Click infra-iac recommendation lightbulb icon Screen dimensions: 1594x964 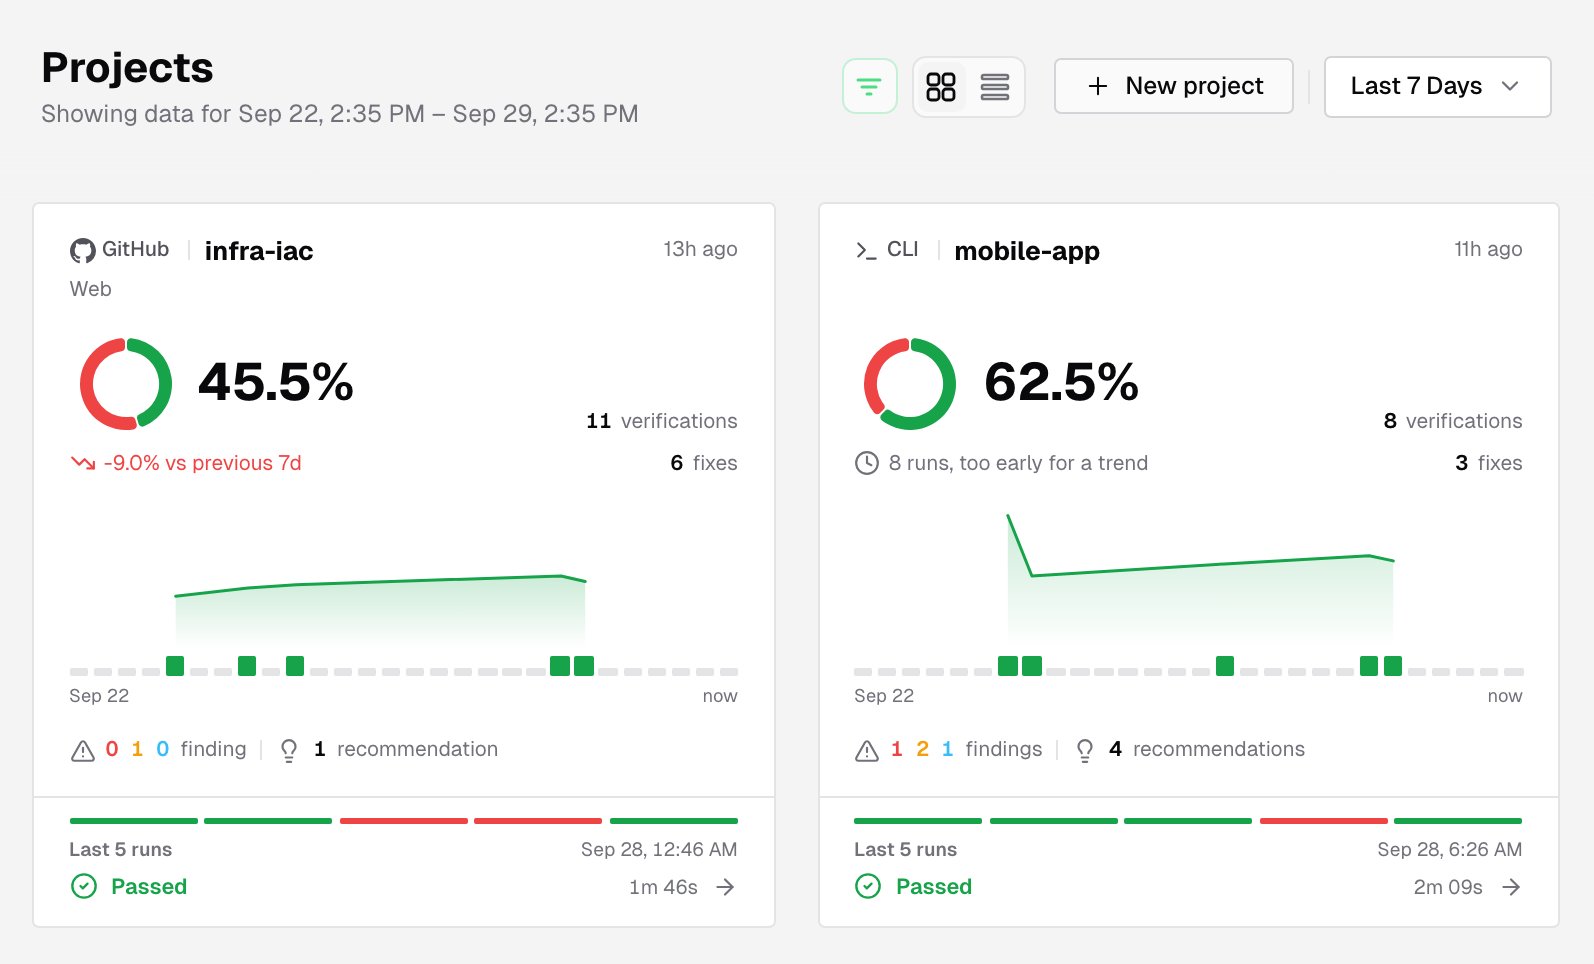click(x=289, y=750)
